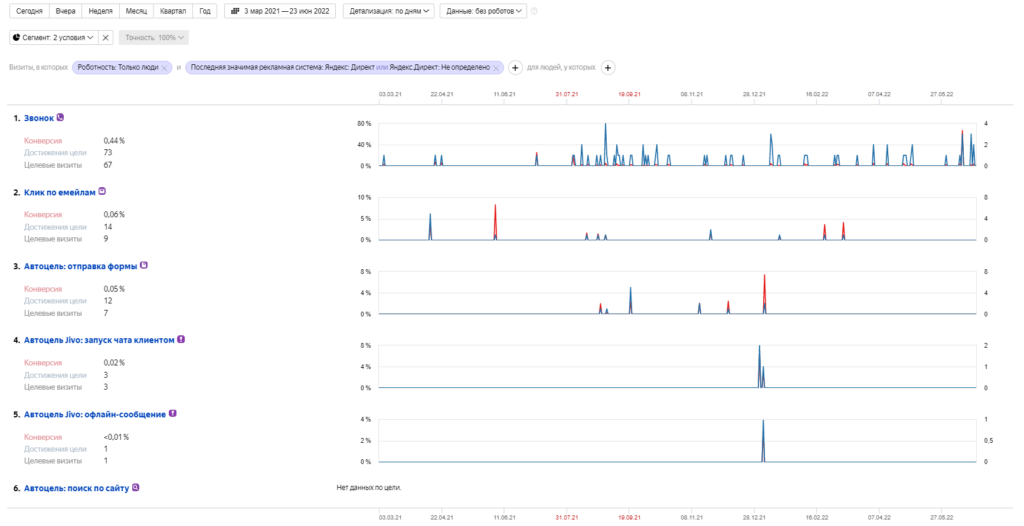The image size is (1024, 526).
Task: Click the tall red peak in Клик по емейлам chart
Action: pyautogui.click(x=496, y=206)
